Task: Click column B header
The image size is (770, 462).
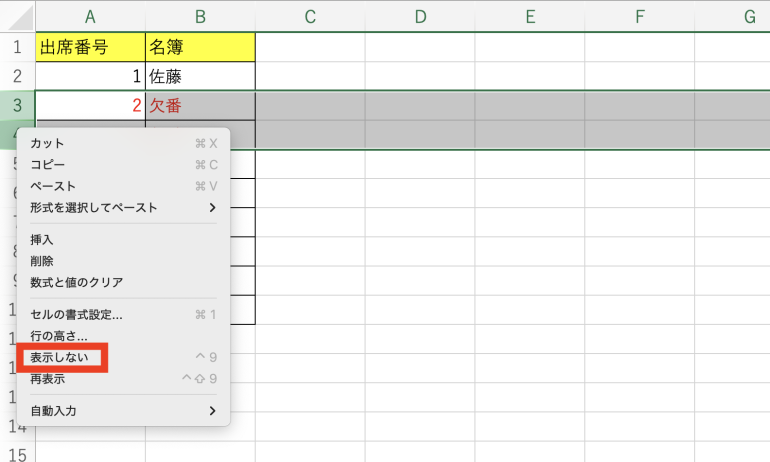Action: (x=200, y=16)
